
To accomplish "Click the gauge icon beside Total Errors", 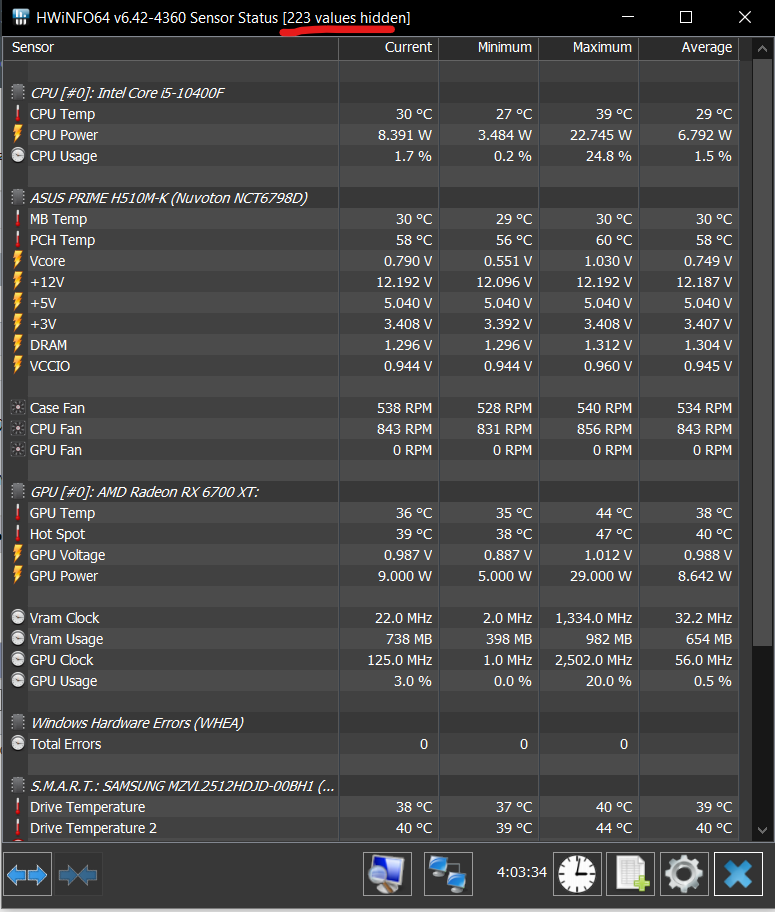I will point(18,744).
